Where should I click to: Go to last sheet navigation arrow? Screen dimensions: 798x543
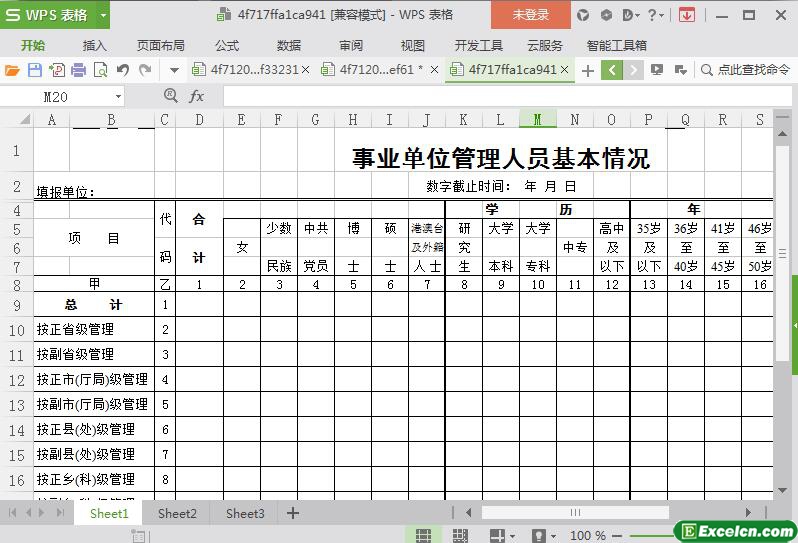61,512
